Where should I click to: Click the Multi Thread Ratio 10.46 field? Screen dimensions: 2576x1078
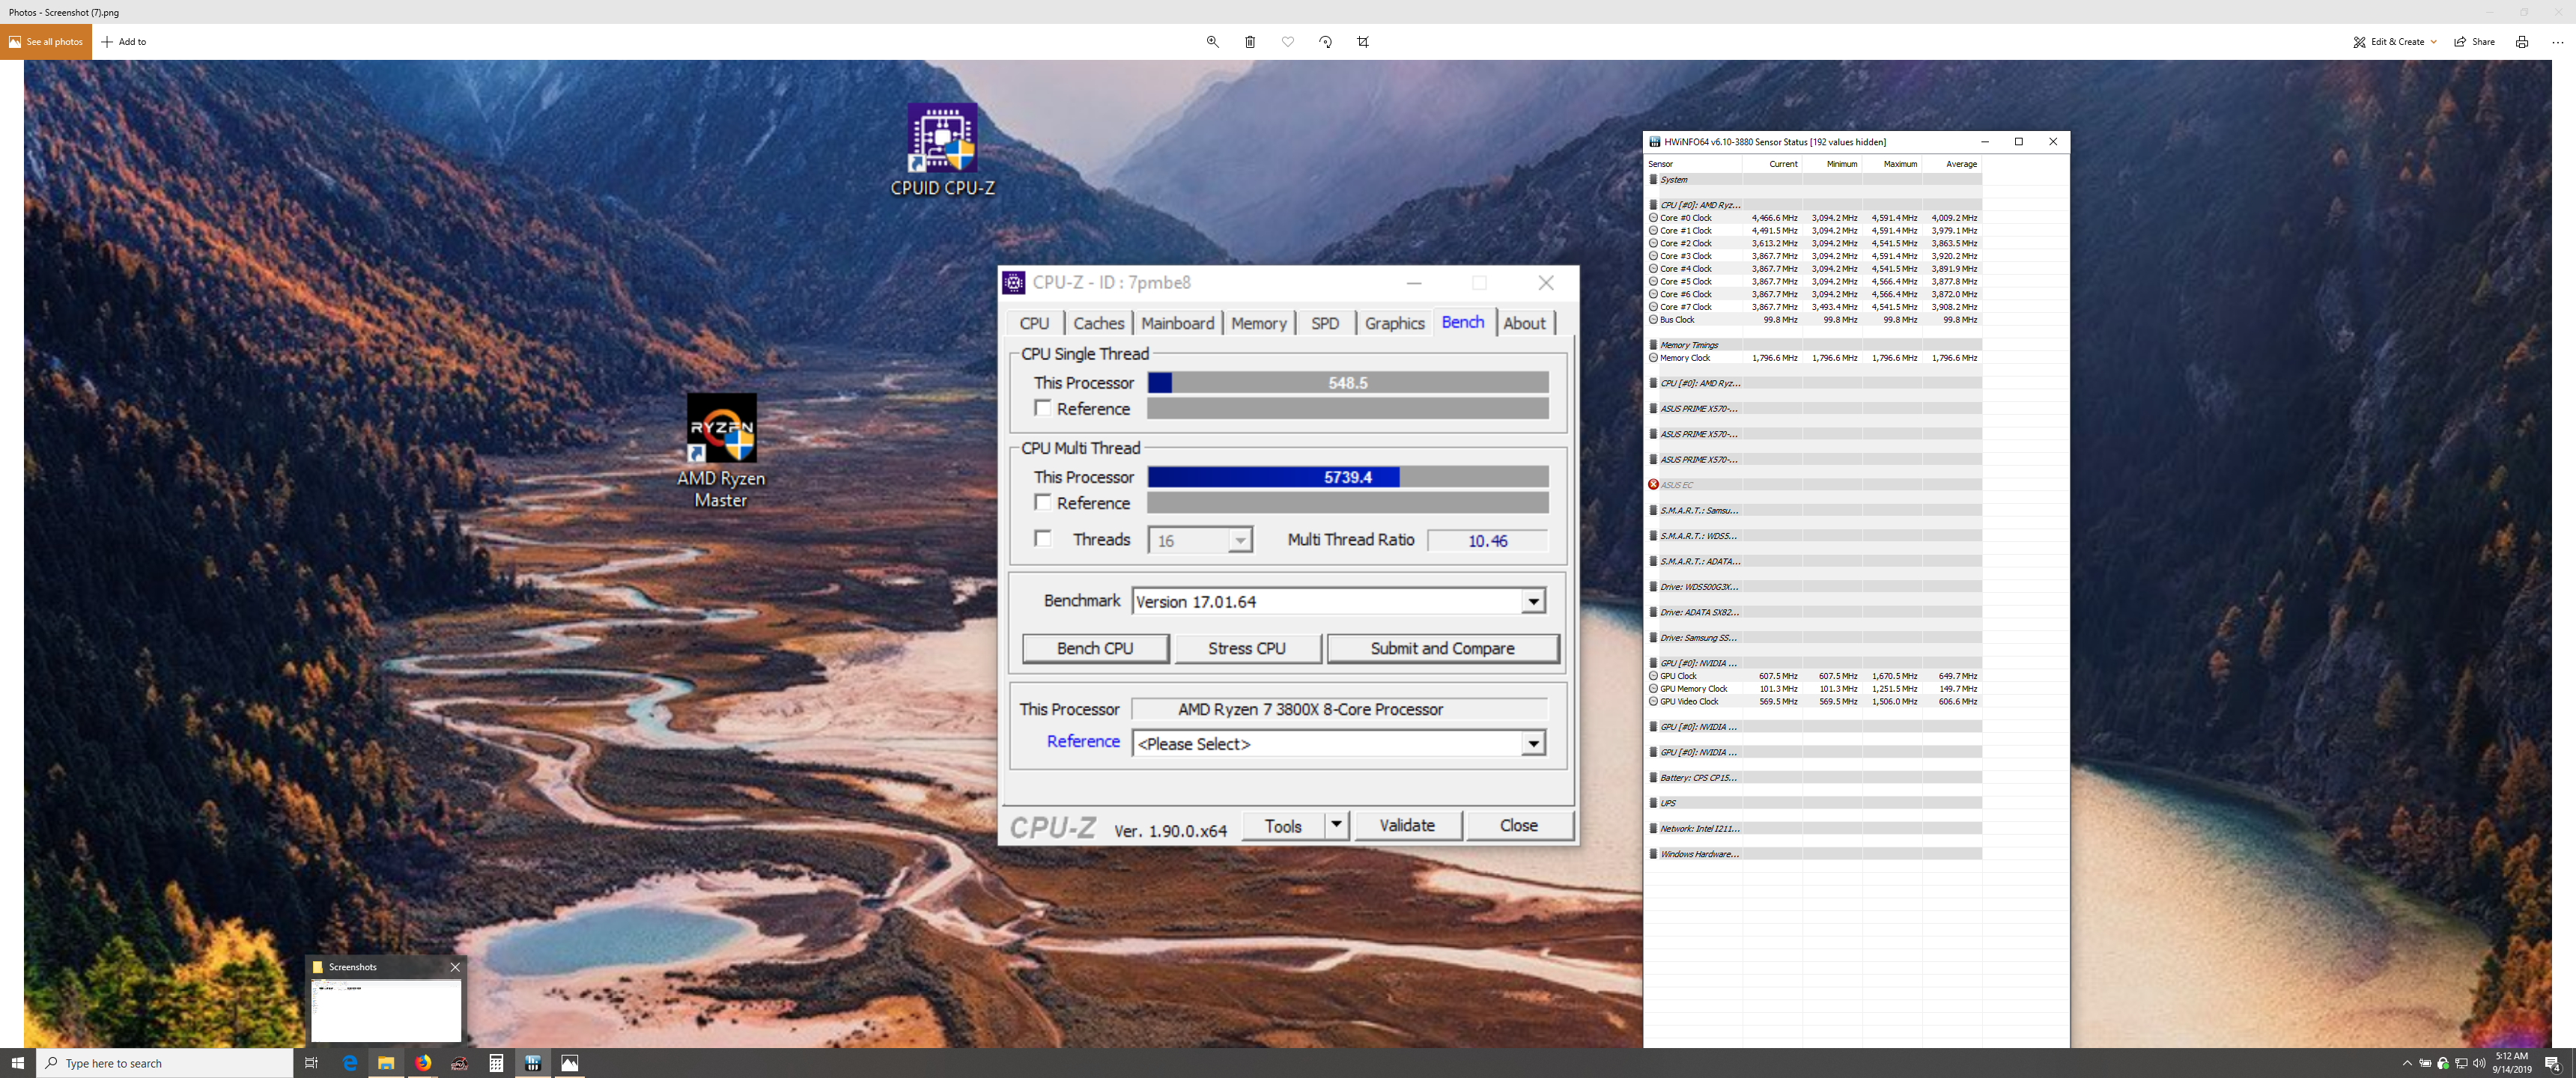point(1487,541)
